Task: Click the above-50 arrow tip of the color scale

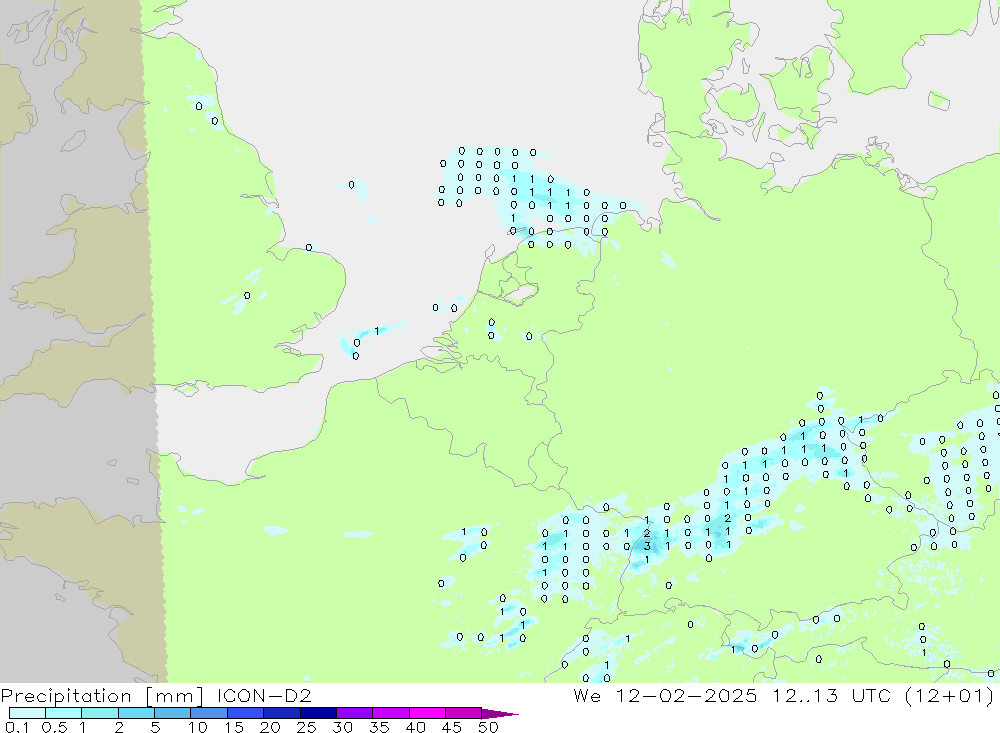Action: 499,714
